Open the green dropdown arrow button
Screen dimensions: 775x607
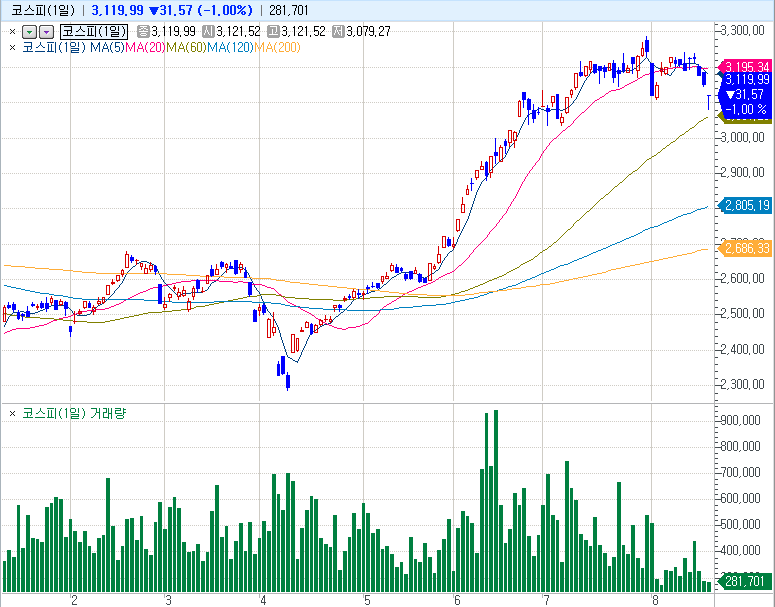tap(29, 32)
